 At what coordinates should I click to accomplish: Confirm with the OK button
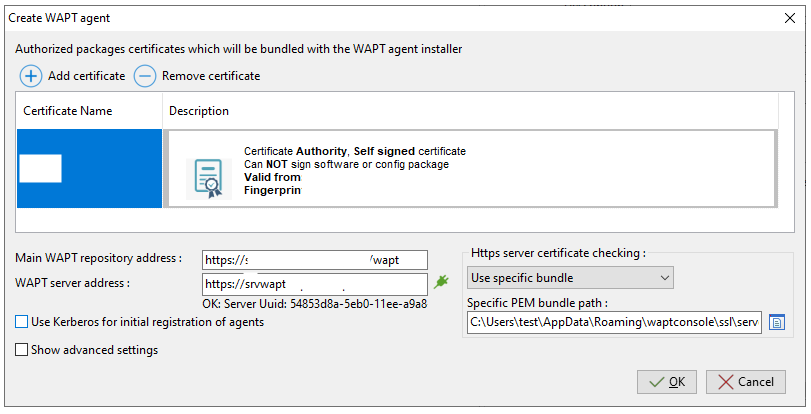click(667, 381)
